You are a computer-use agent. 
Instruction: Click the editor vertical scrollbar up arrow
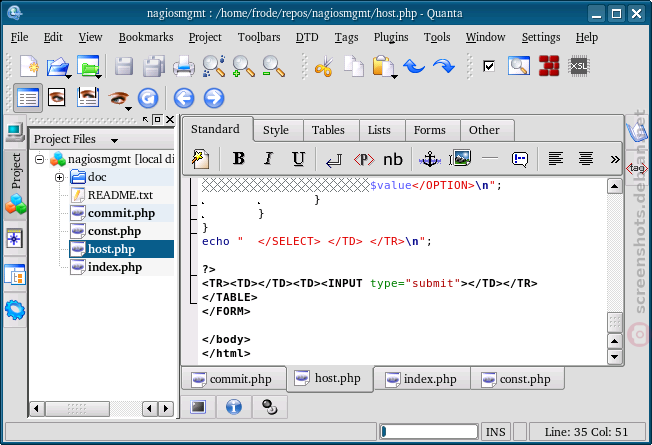click(x=614, y=186)
